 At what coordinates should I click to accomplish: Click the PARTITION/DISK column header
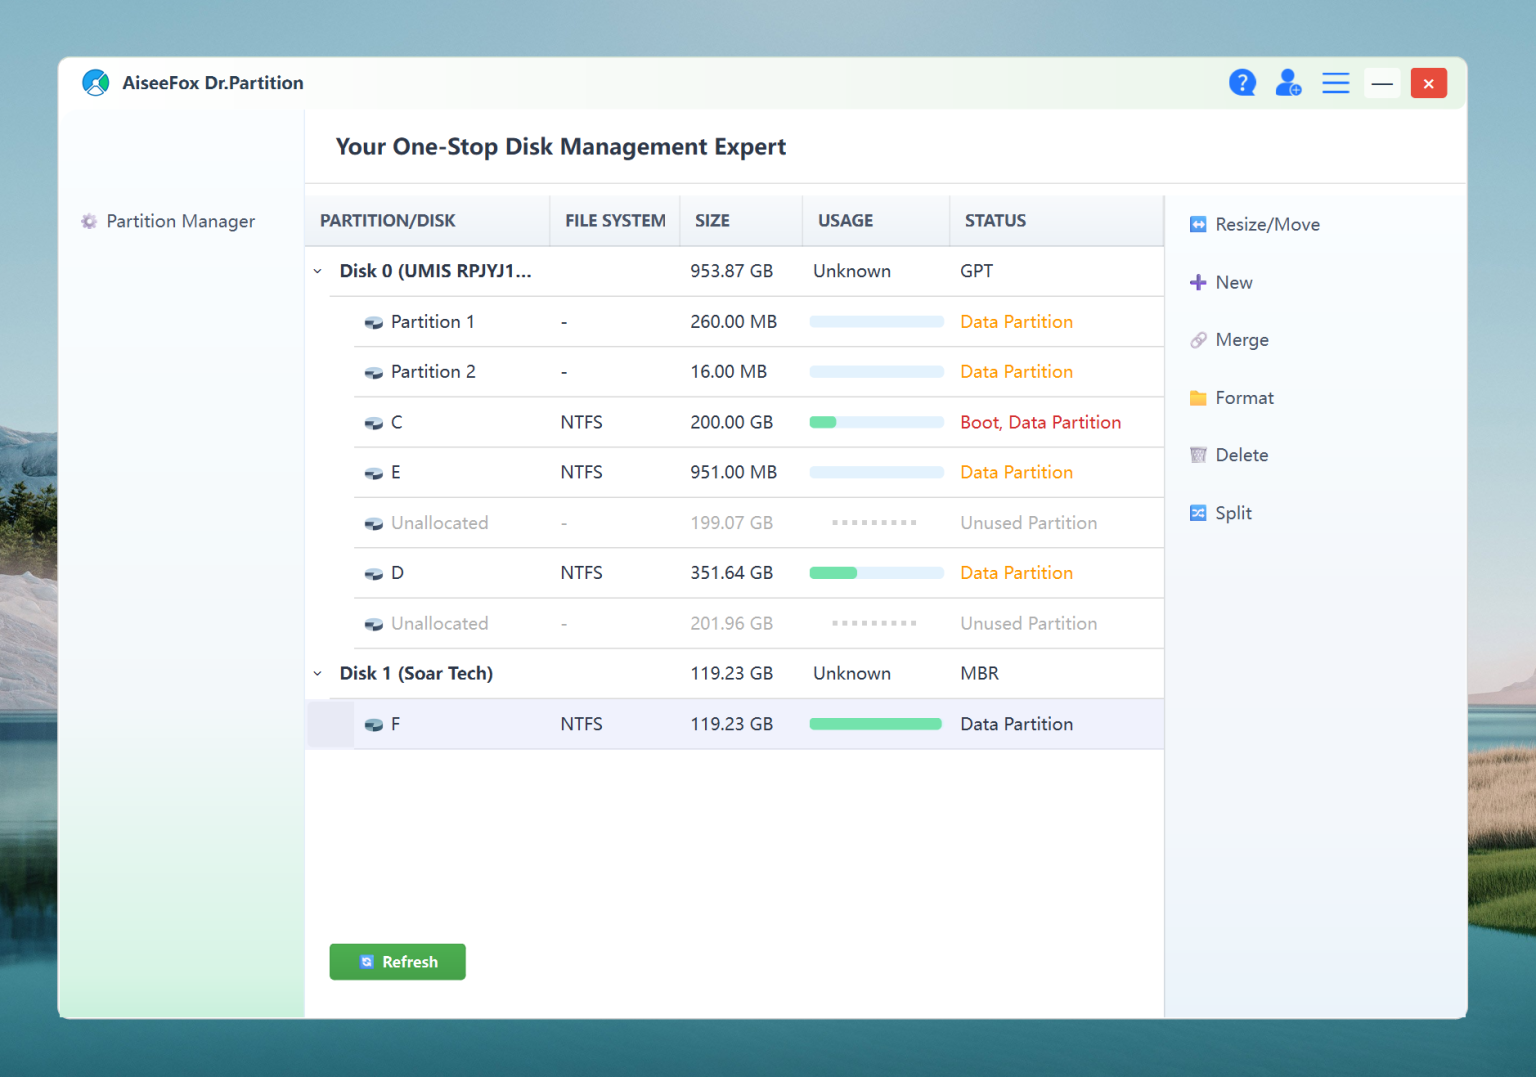pyautogui.click(x=388, y=221)
